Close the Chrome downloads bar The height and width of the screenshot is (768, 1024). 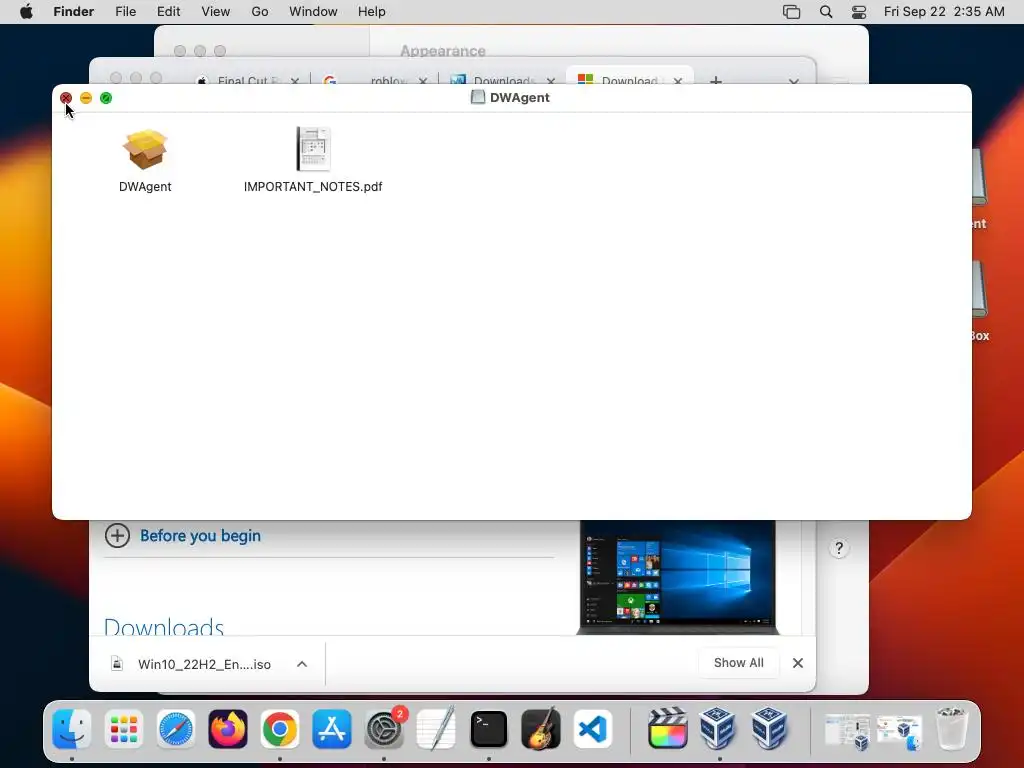click(797, 663)
